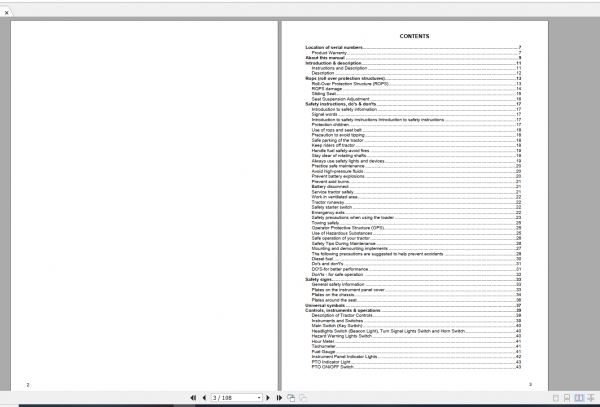Click 'Avoid high-pressure fluids' entry
The height and width of the screenshot is (407, 600).
337,171
